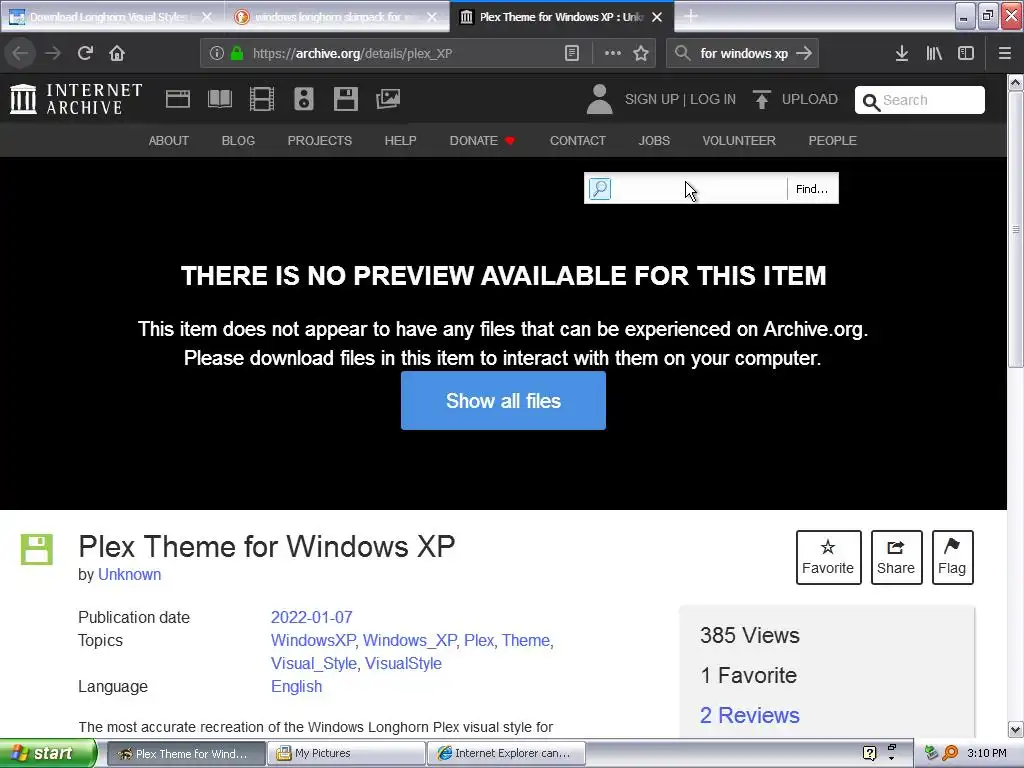Screen dimensions: 1024x768
Task: Switch to Internet Explorer taskbar item
Action: click(505, 754)
